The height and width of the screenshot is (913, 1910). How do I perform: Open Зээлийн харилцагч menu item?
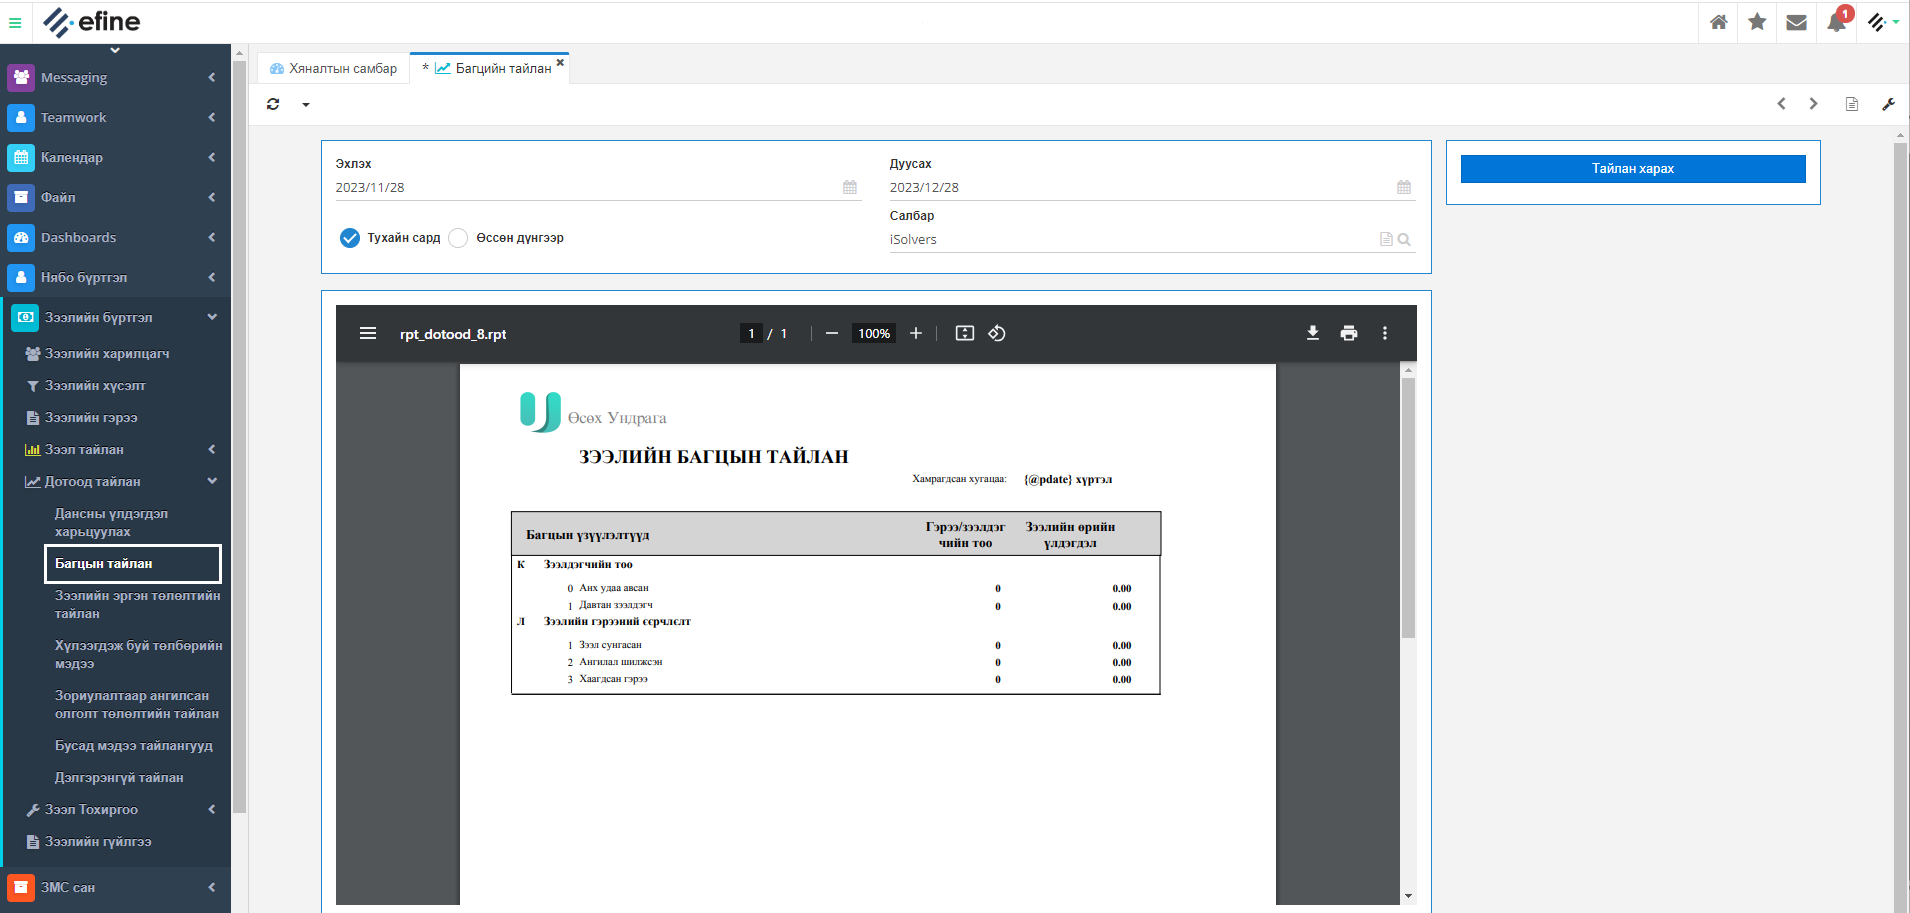tap(107, 353)
